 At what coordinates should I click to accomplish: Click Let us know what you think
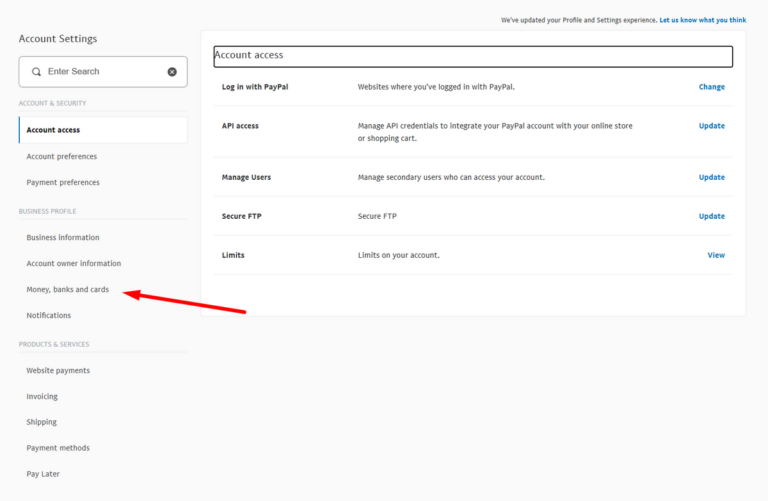tap(702, 20)
